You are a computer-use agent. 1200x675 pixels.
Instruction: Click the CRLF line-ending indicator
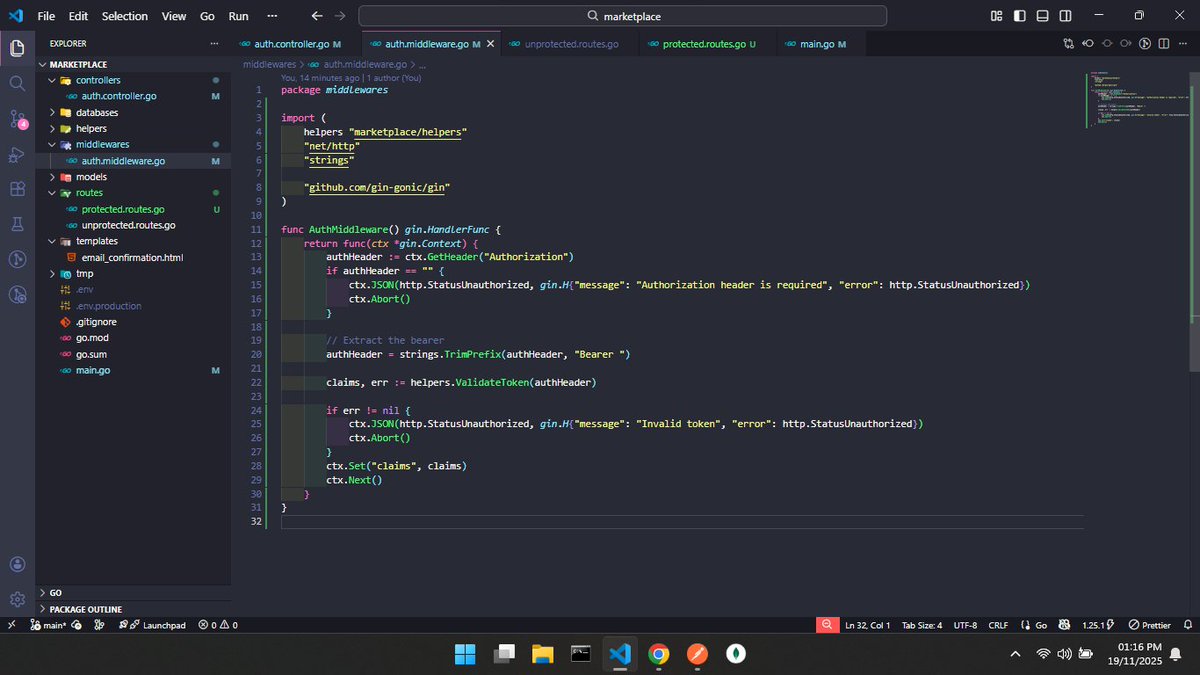click(x=997, y=624)
